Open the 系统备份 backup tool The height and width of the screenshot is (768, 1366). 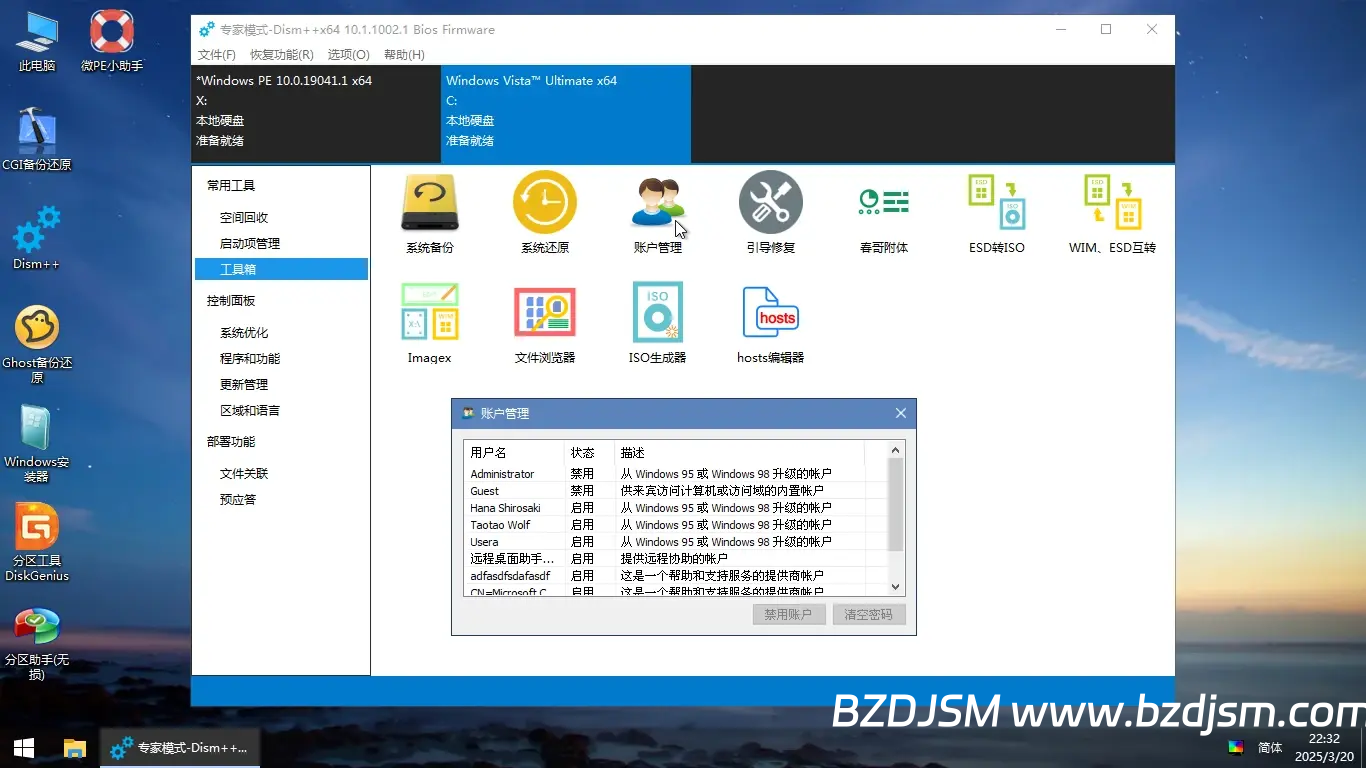point(429,213)
